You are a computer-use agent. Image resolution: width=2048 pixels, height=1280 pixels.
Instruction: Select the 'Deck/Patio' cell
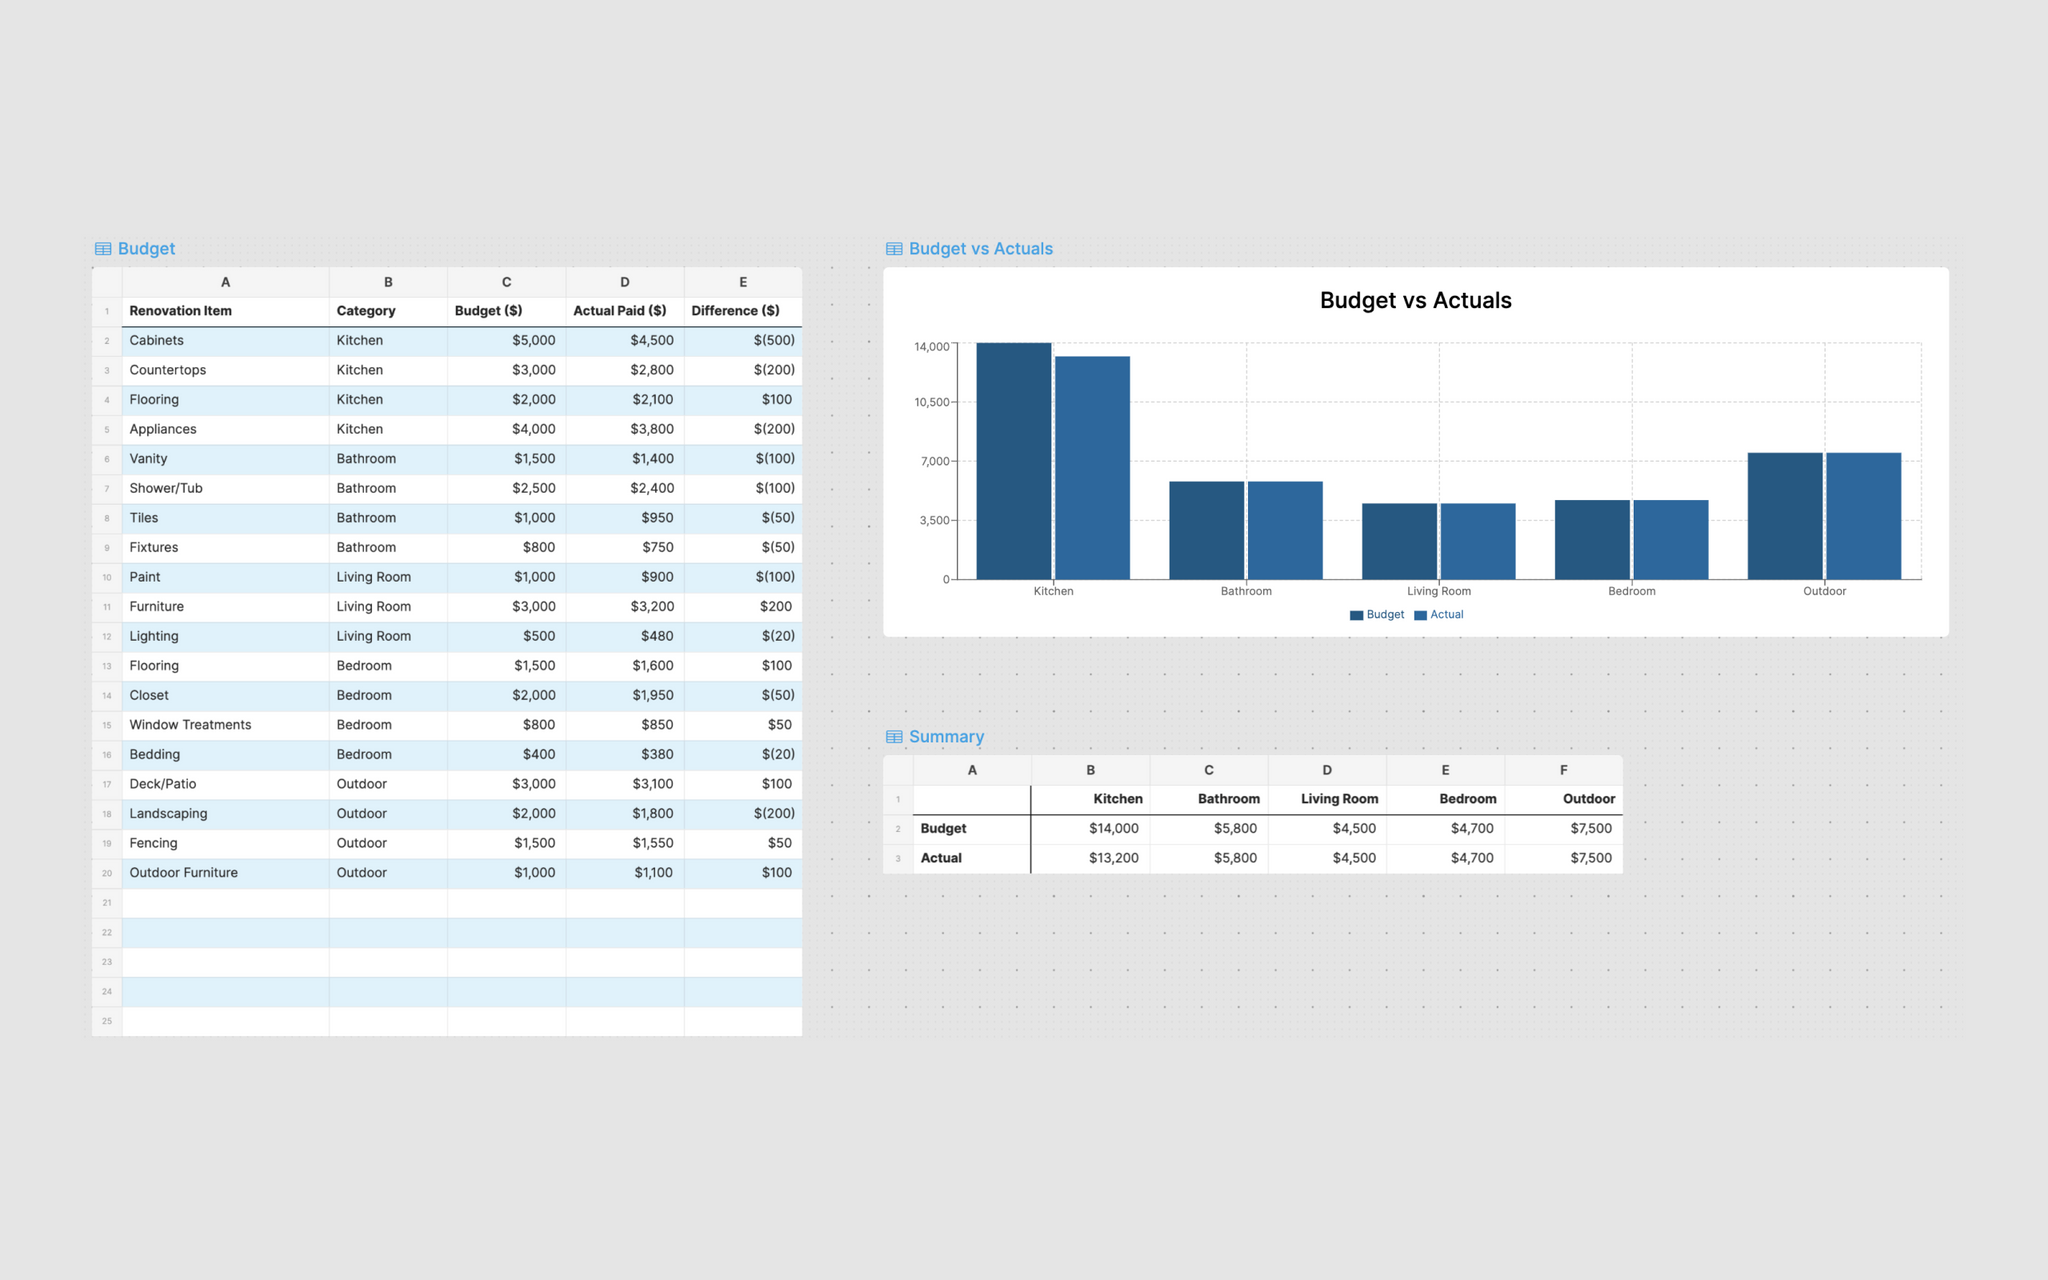tap(225, 784)
